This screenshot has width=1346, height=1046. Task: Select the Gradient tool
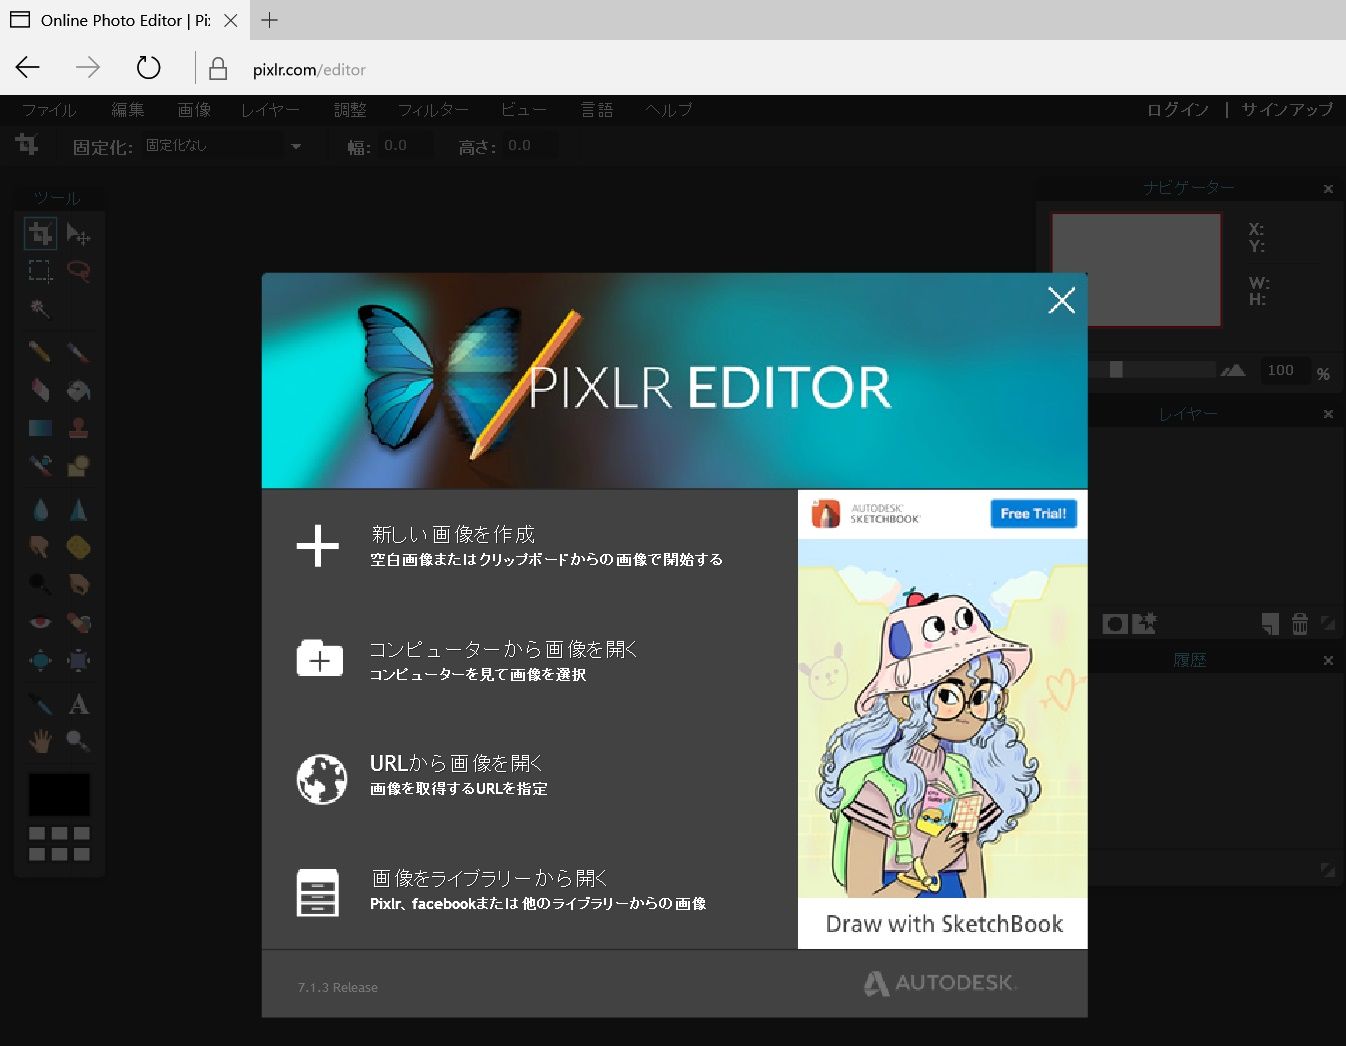pos(40,428)
